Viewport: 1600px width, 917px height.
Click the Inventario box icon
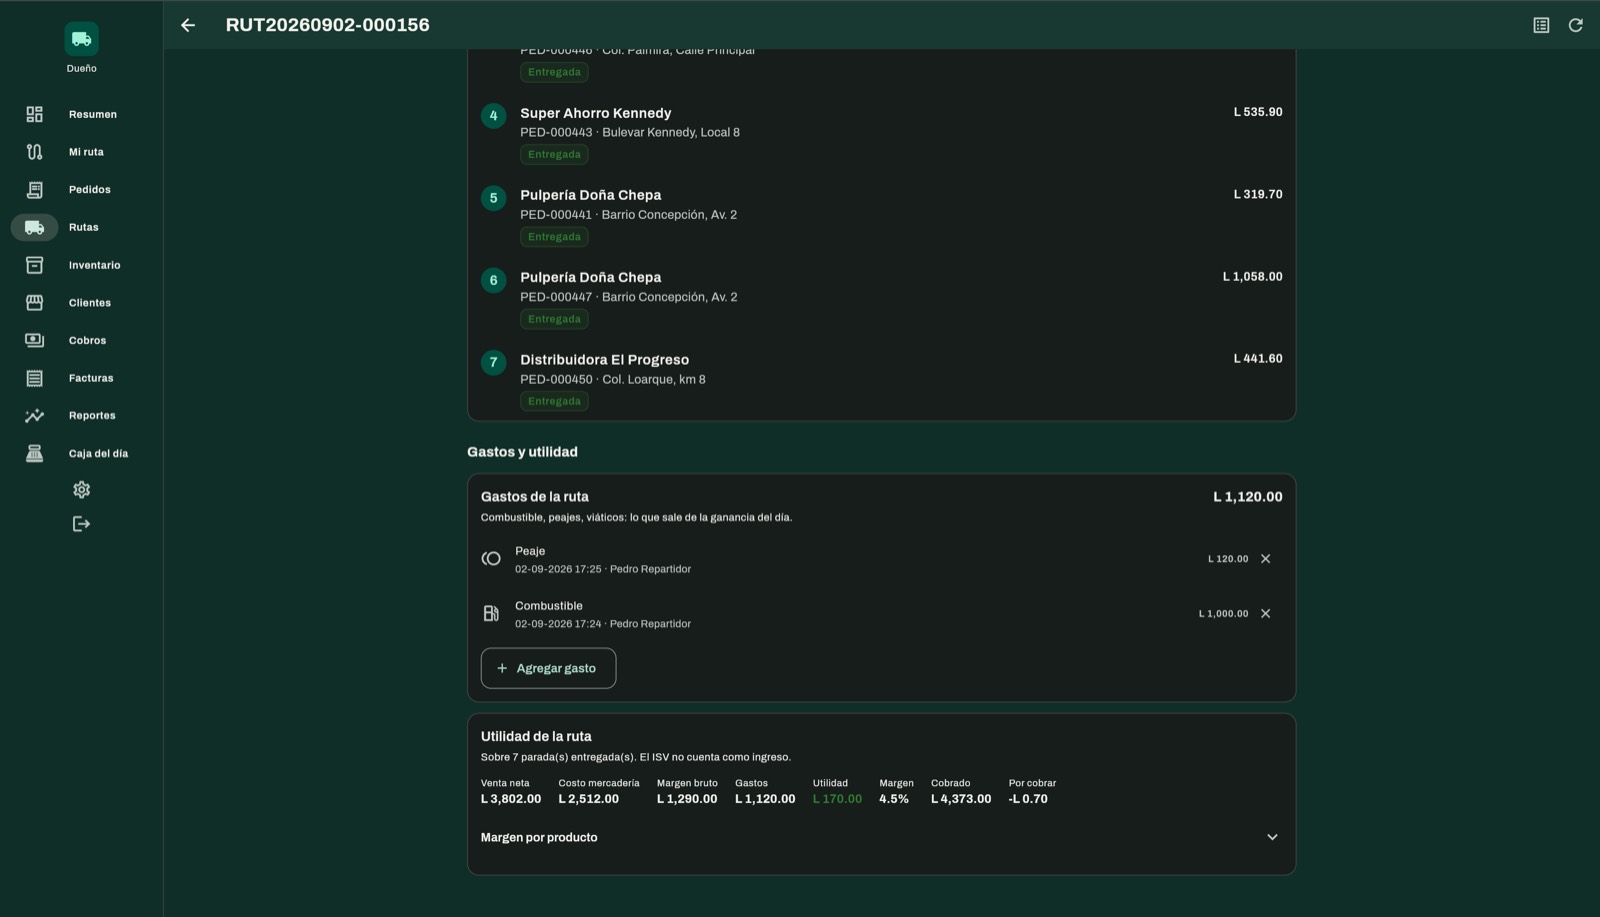35,265
